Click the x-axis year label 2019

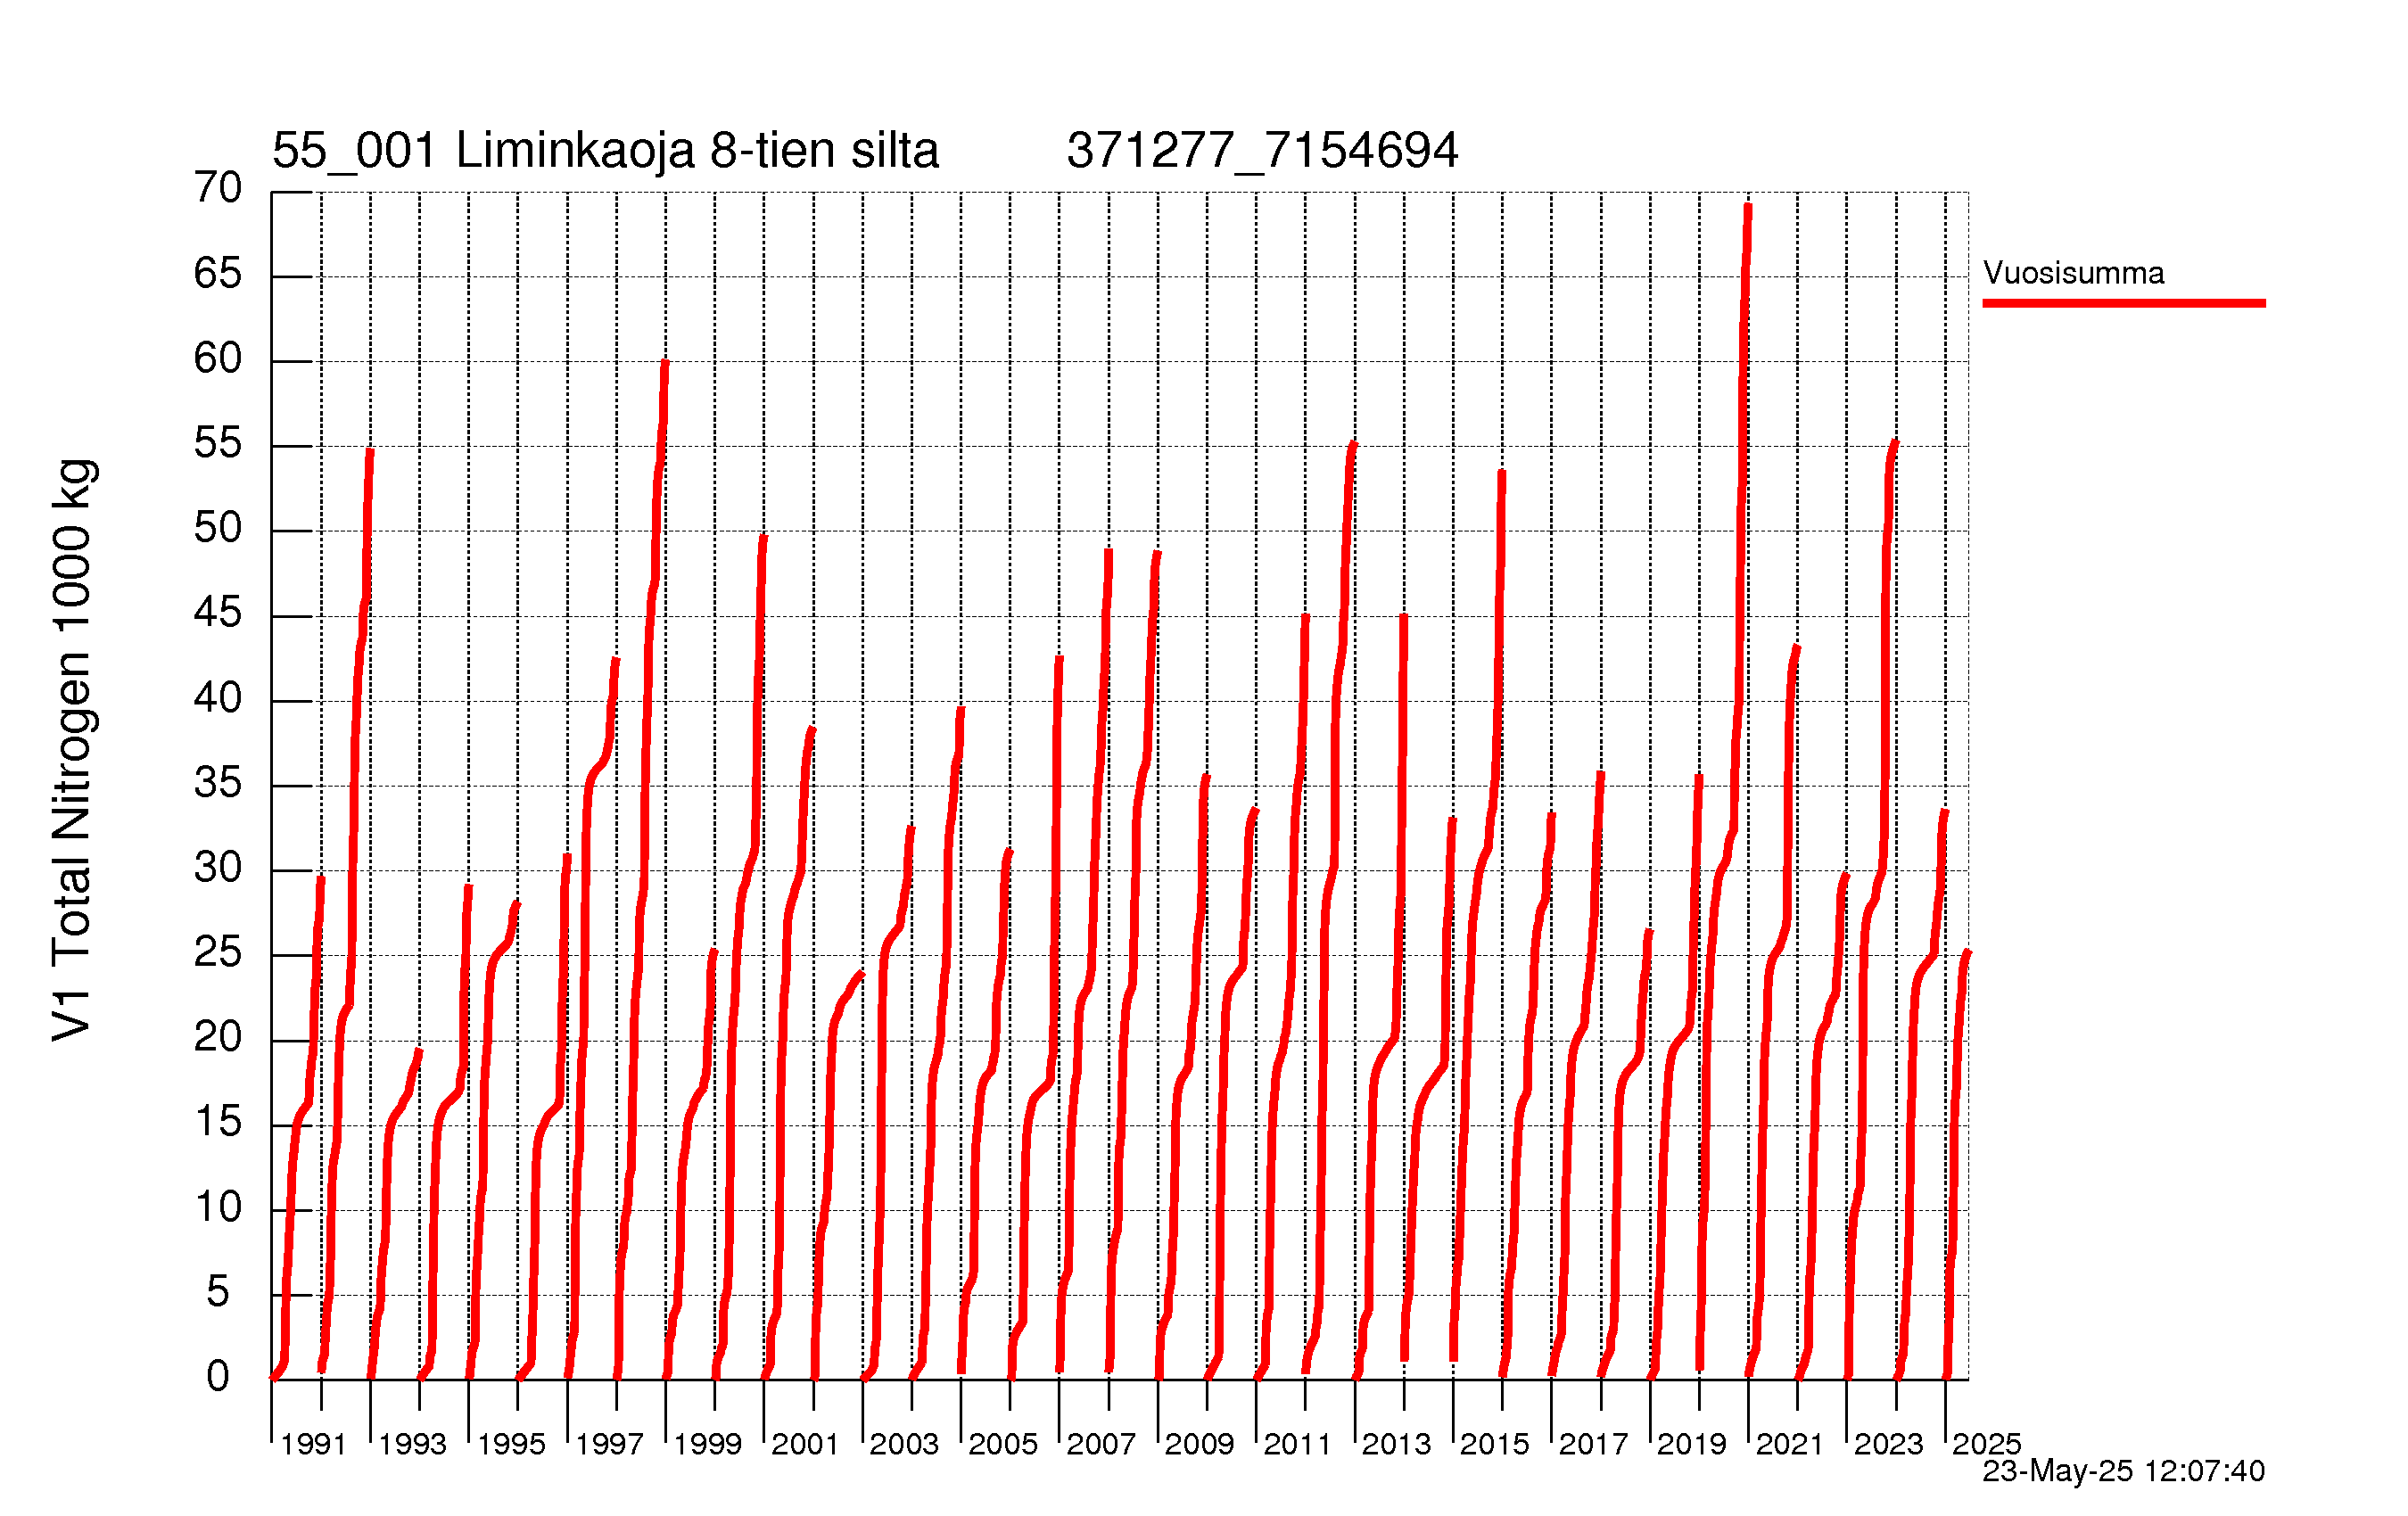tap(1692, 1444)
